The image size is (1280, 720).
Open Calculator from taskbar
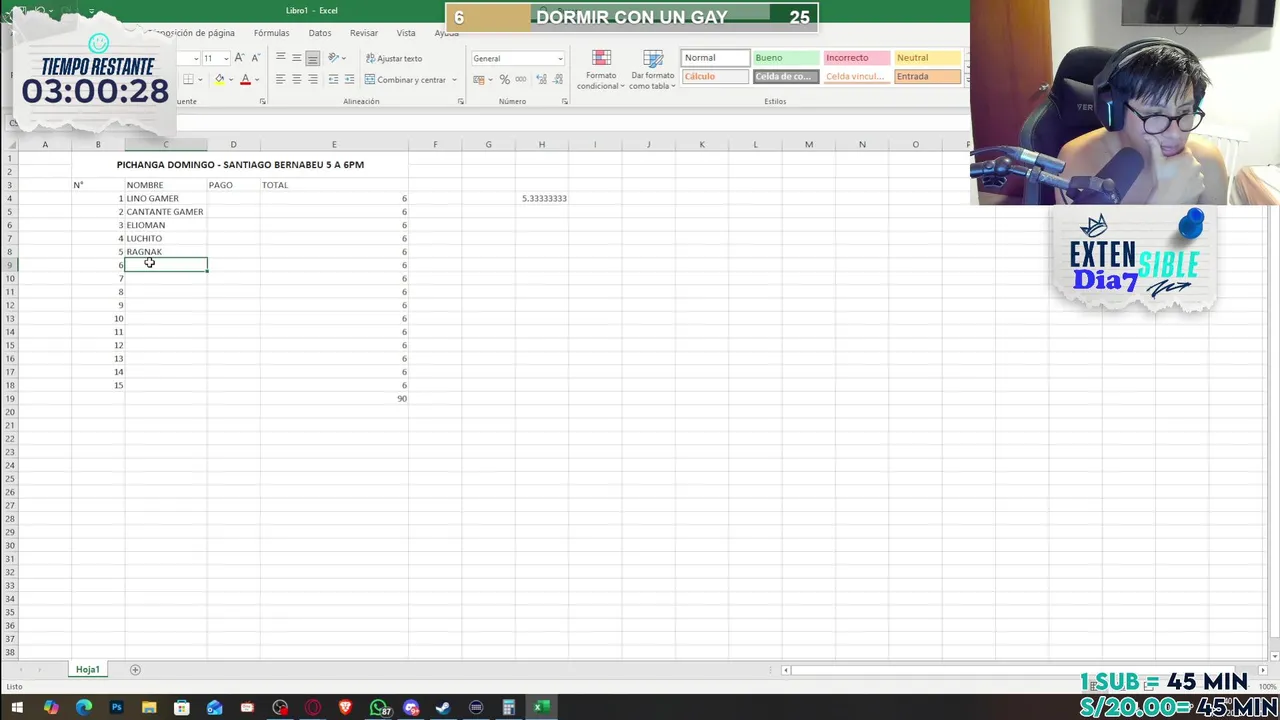508,708
